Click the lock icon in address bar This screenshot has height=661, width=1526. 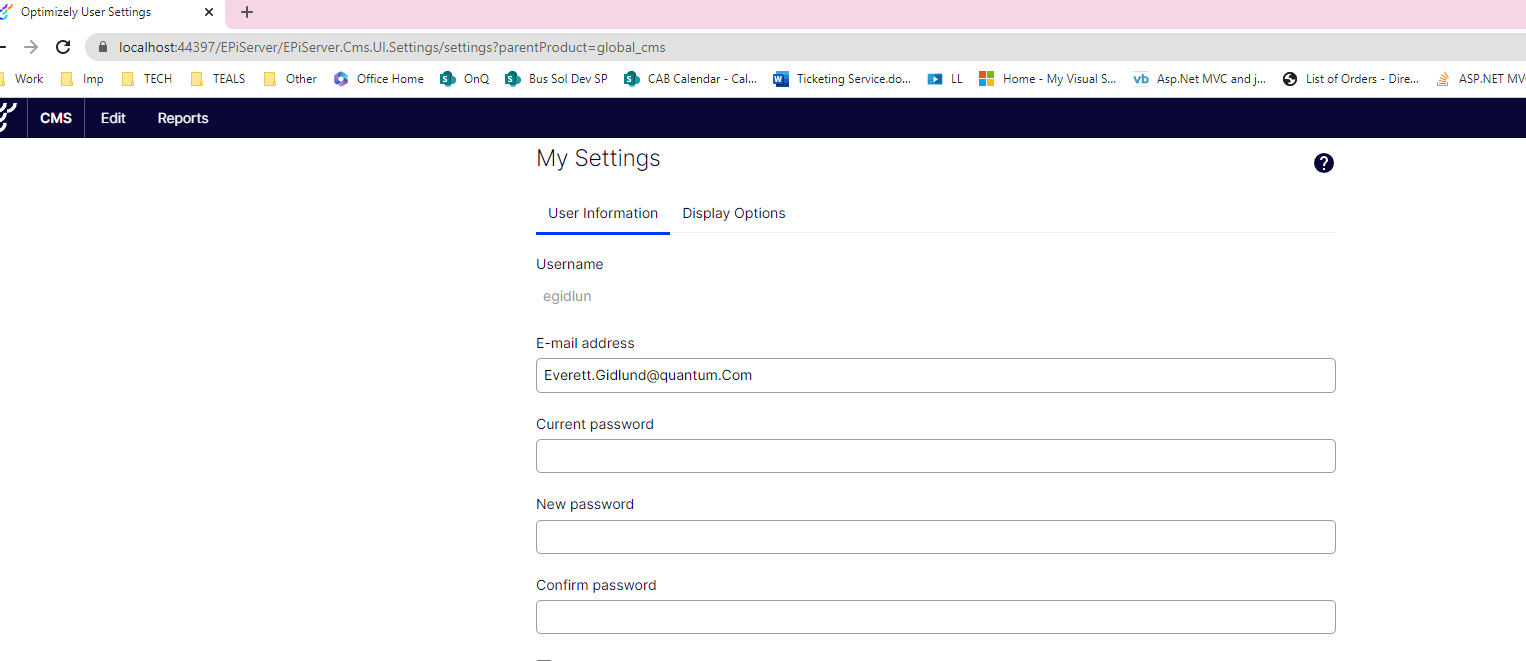[102, 47]
